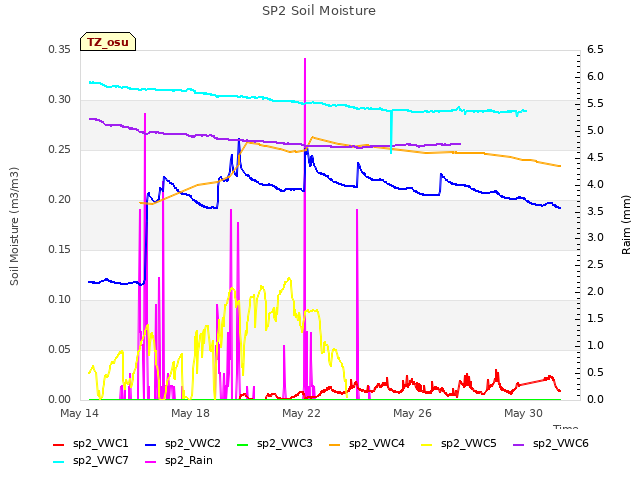Viewport: 640px width, 480px height.
Task: Click the cyan sp2_VWC7 legend swatch
Action: coord(58,462)
